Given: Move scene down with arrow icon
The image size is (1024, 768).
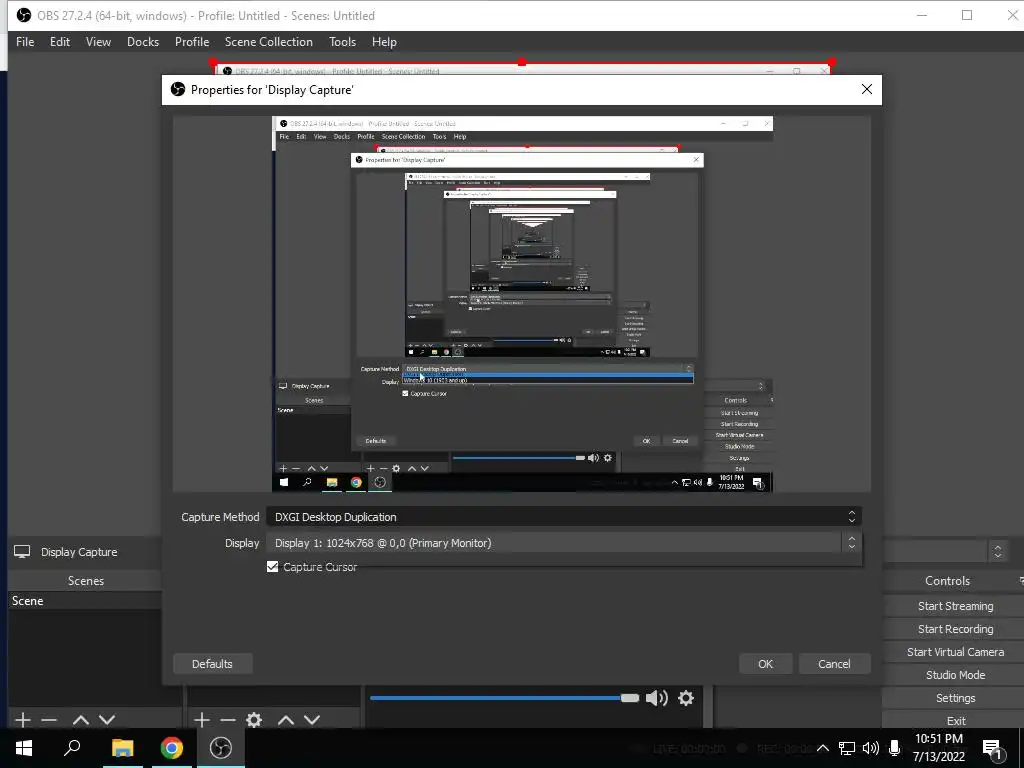Looking at the screenshot, I should (x=107, y=720).
